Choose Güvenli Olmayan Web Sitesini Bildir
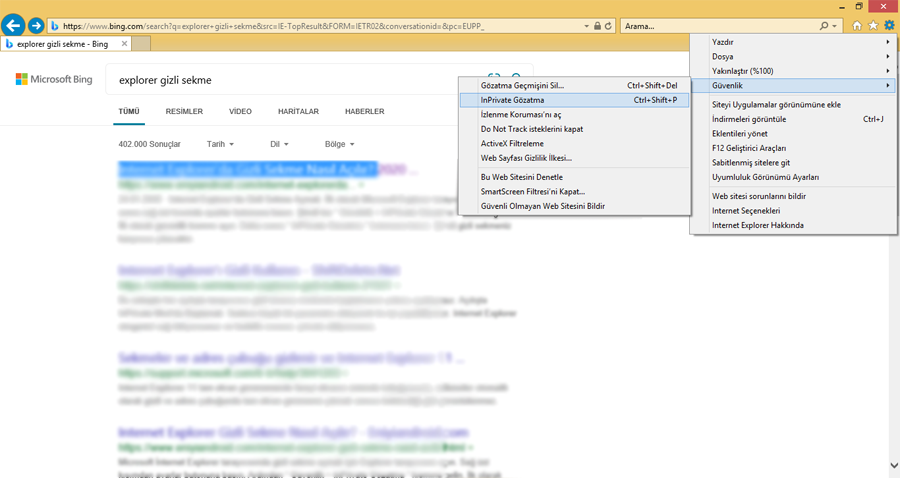 click(575, 206)
